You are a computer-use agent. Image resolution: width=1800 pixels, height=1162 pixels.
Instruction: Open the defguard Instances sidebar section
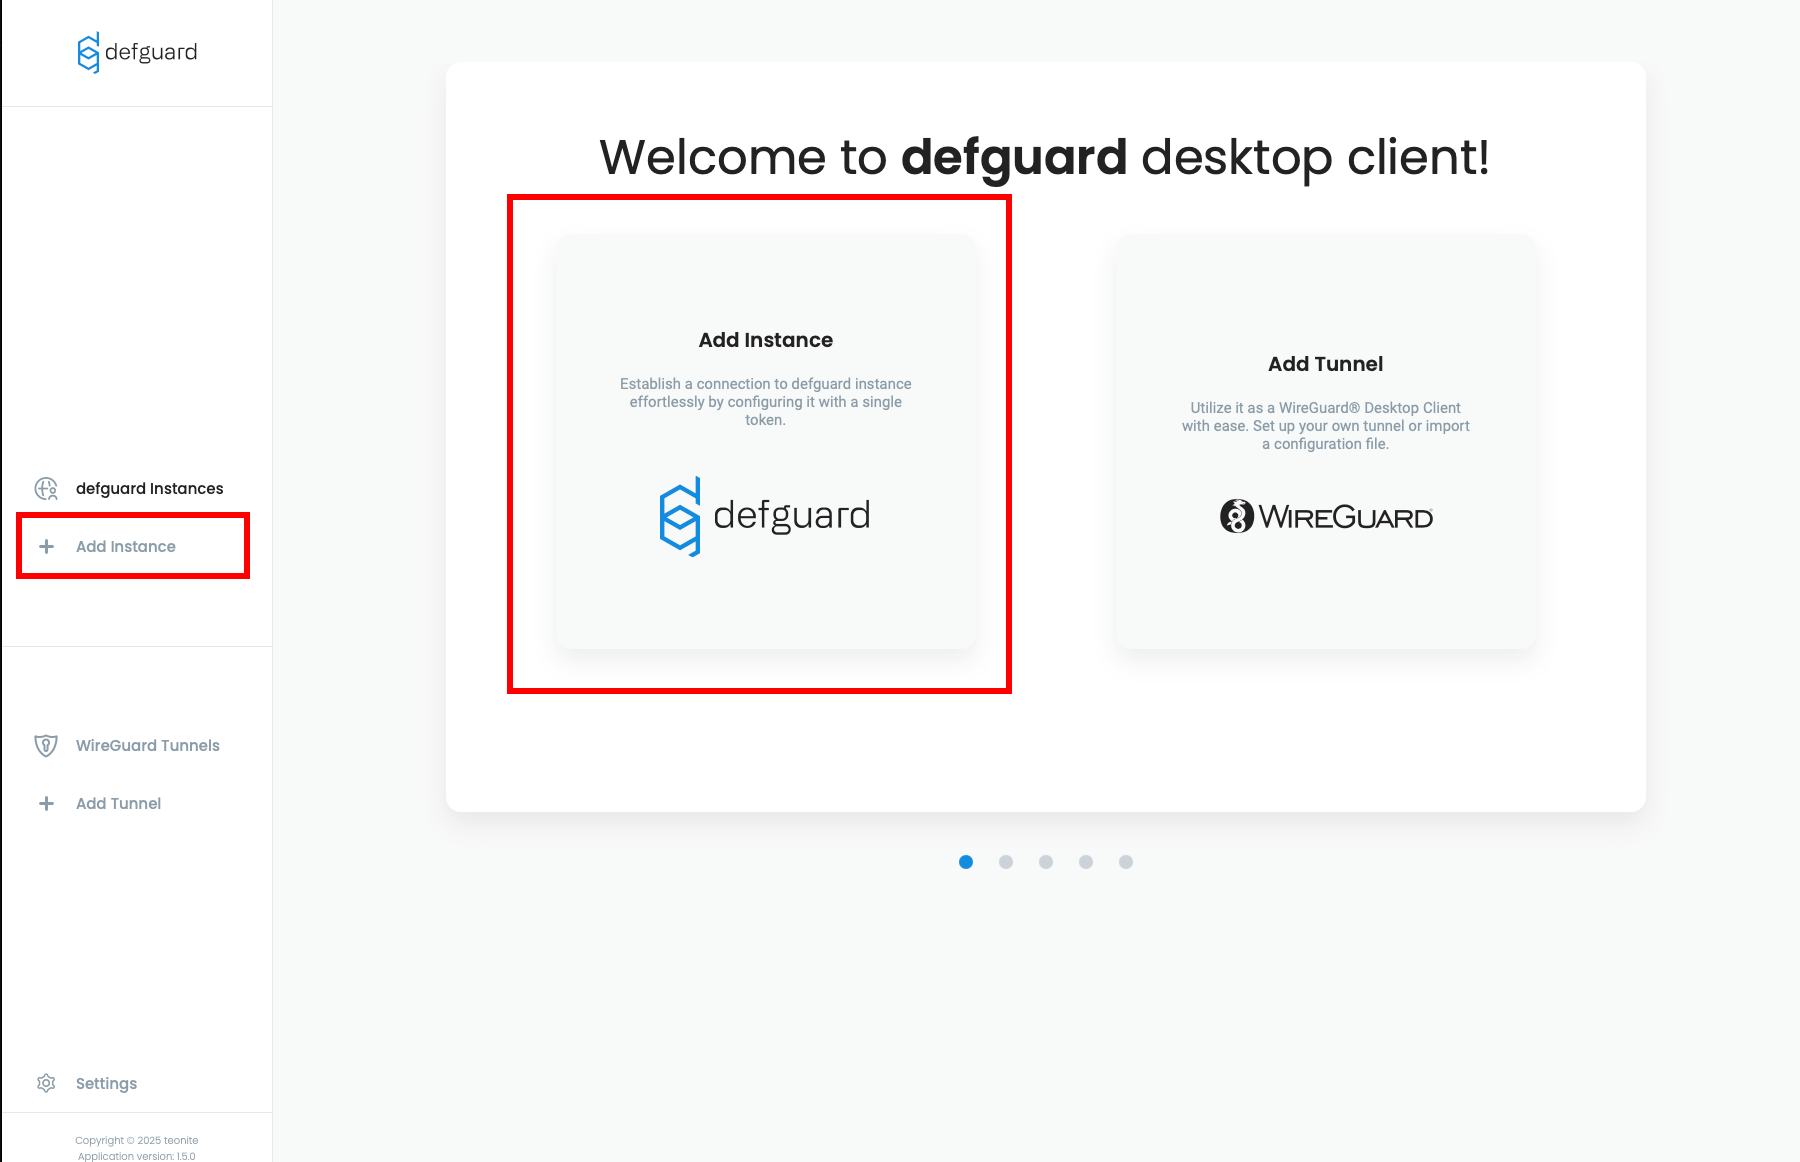click(149, 488)
